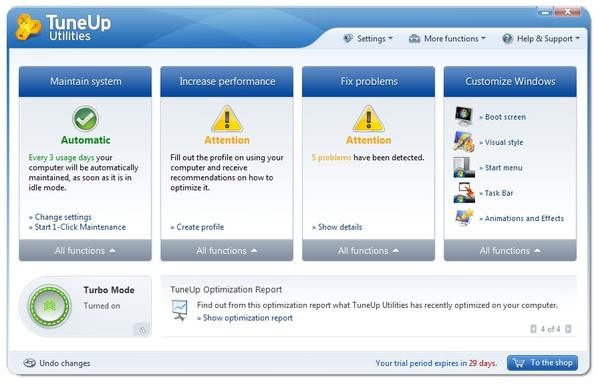Click the 4 of 4 page indicator
The height and width of the screenshot is (386, 600).
550,329
